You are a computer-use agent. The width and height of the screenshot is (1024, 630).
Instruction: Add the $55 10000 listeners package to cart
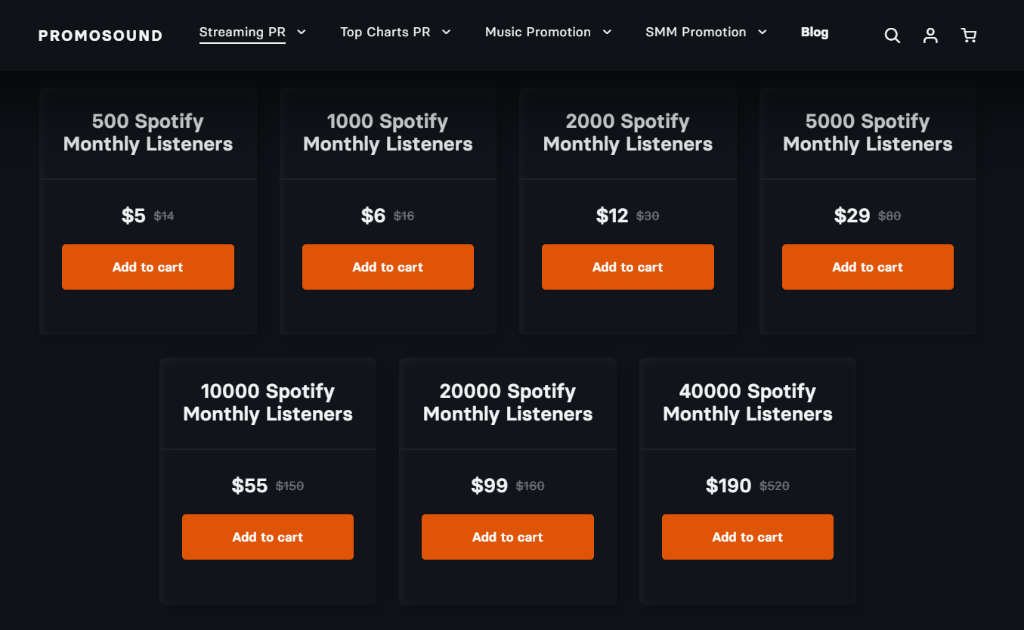click(x=268, y=537)
